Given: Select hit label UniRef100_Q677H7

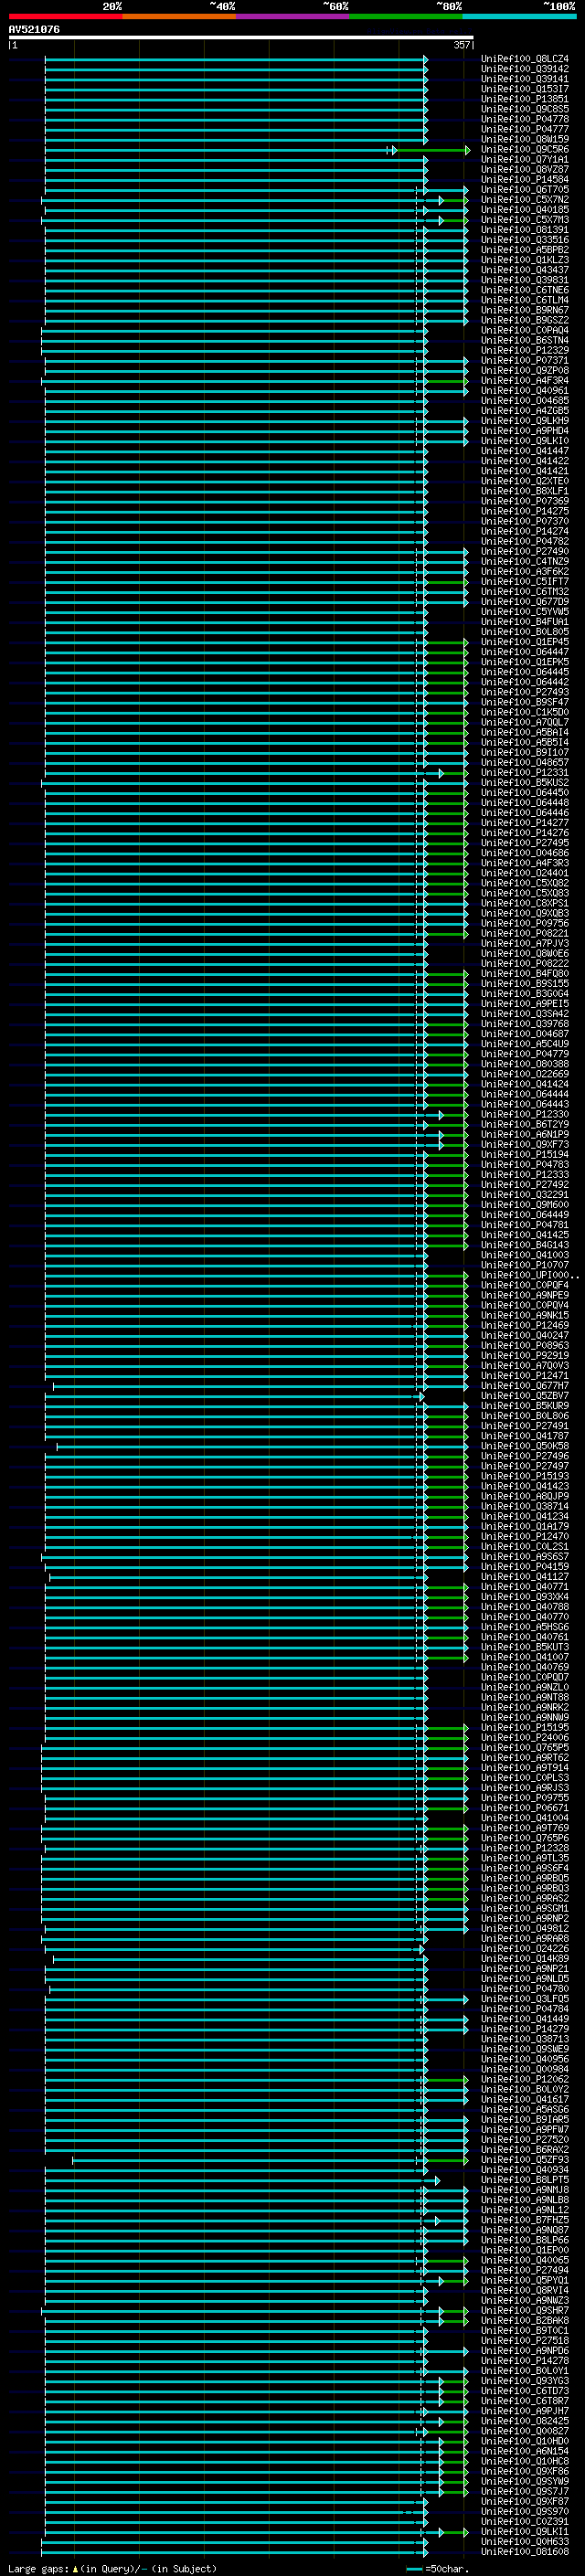Looking at the screenshot, I should [524, 1387].
